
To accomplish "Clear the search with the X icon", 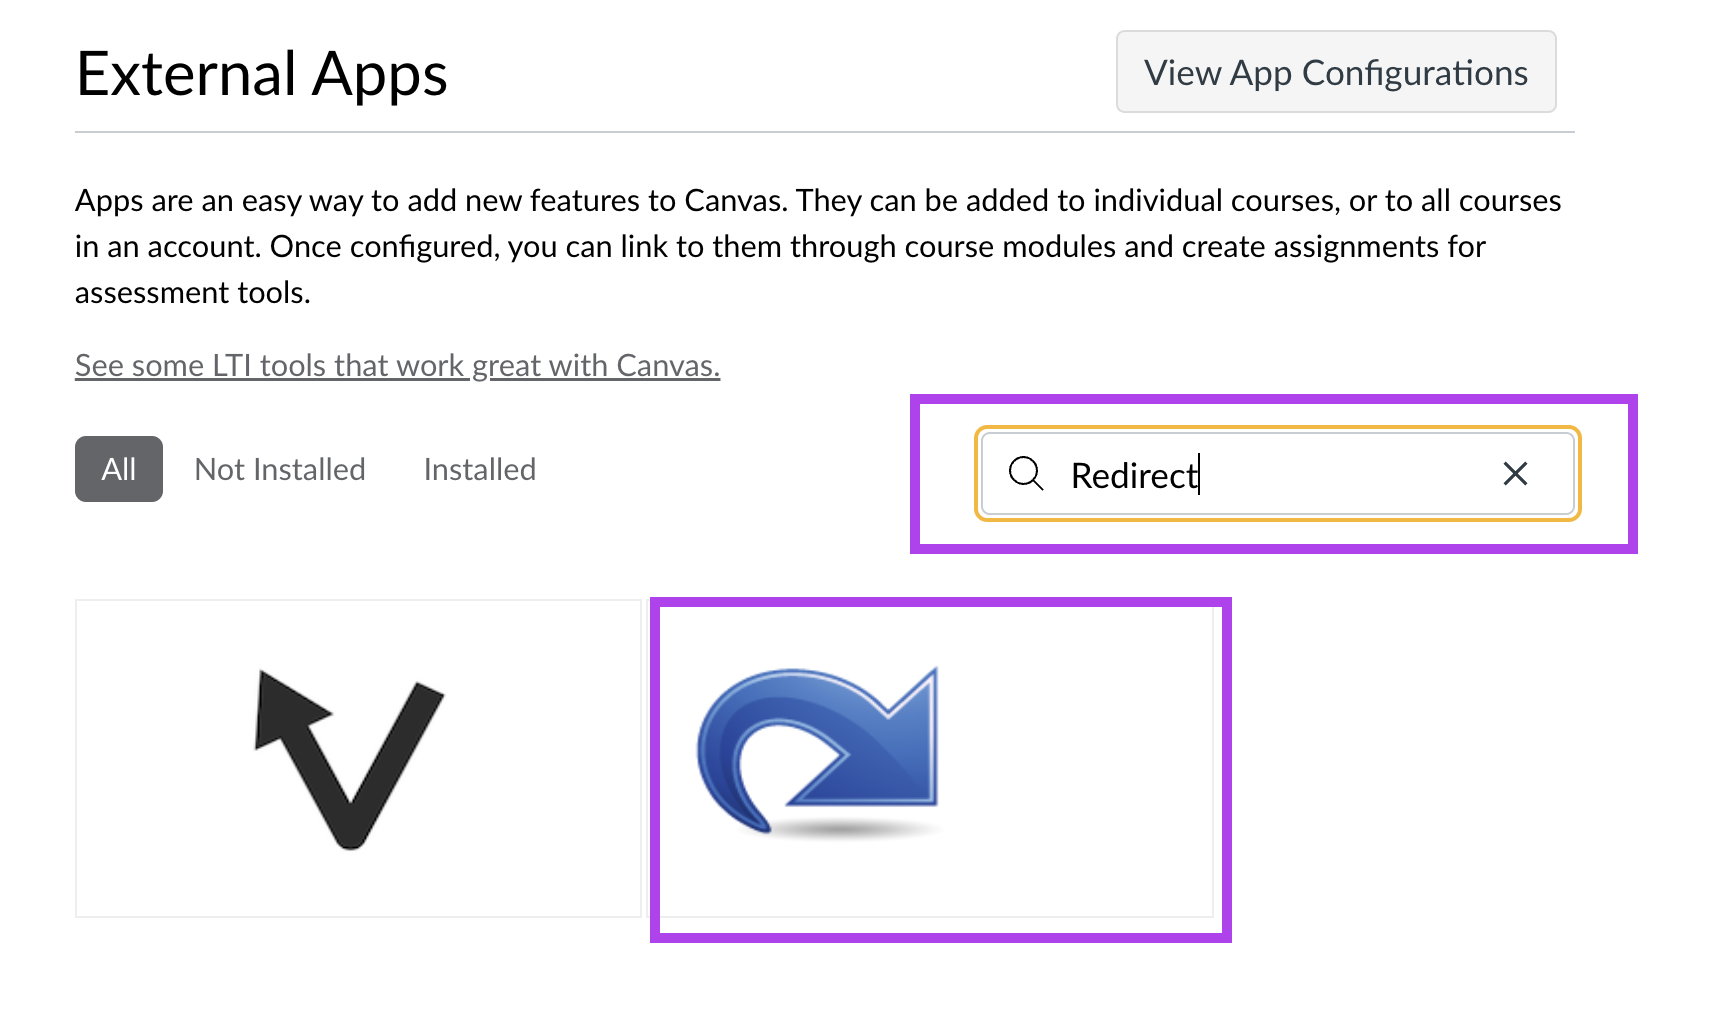I will click(1515, 474).
